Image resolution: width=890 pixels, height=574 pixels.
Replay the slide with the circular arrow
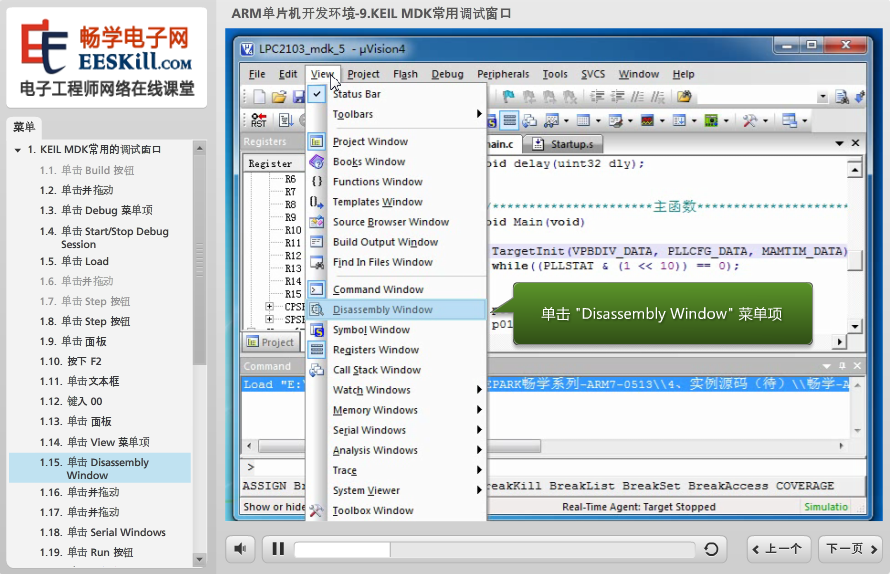pos(711,549)
